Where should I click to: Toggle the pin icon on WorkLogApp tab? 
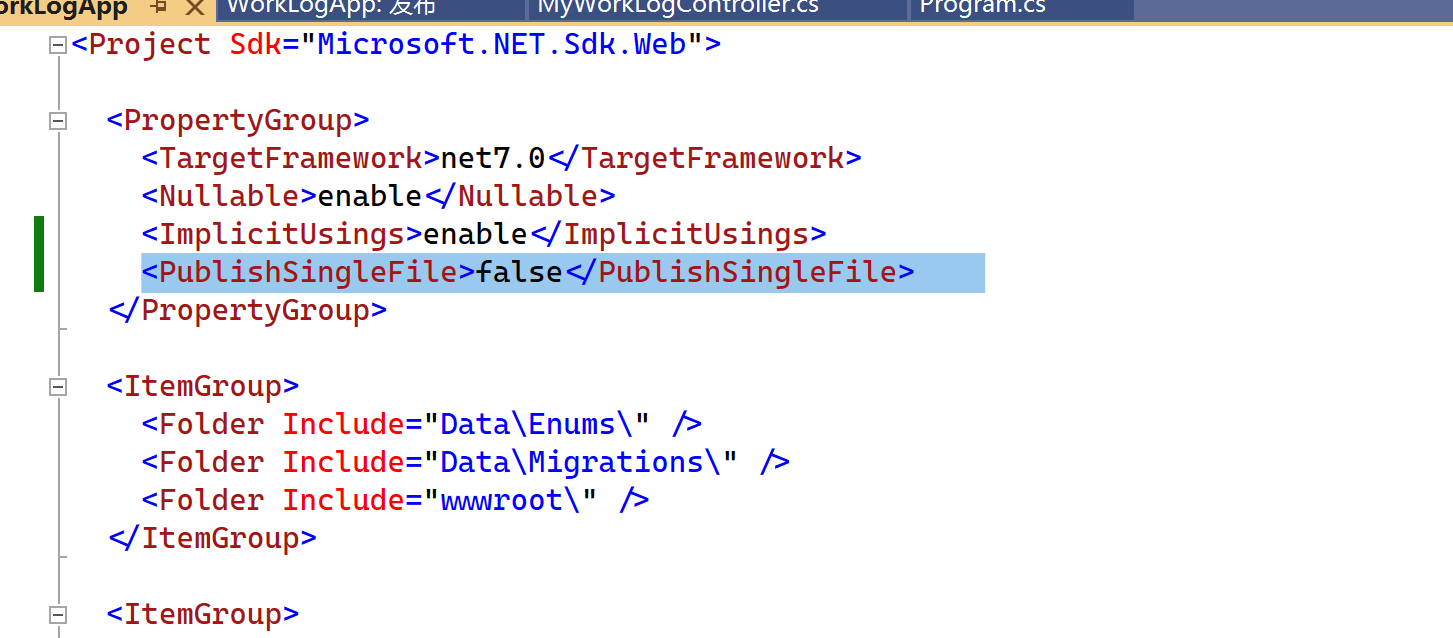[159, 8]
